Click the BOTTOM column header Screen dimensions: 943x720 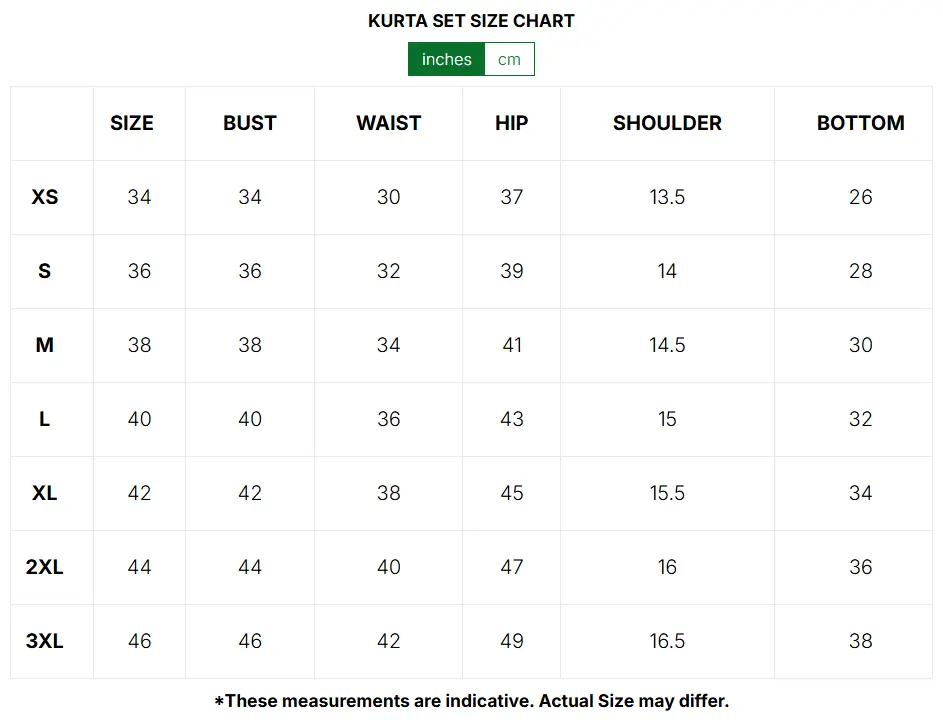(x=860, y=123)
